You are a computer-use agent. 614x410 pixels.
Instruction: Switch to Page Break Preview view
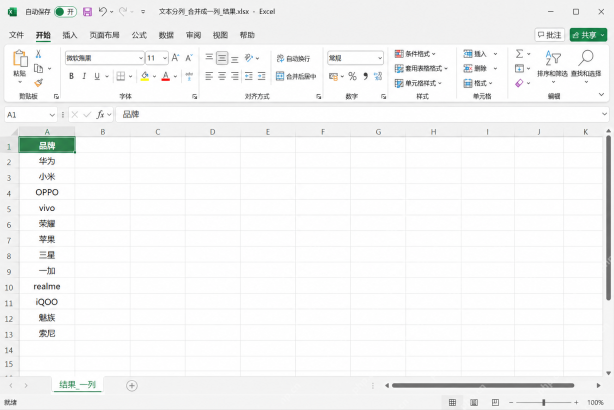tap(495, 402)
